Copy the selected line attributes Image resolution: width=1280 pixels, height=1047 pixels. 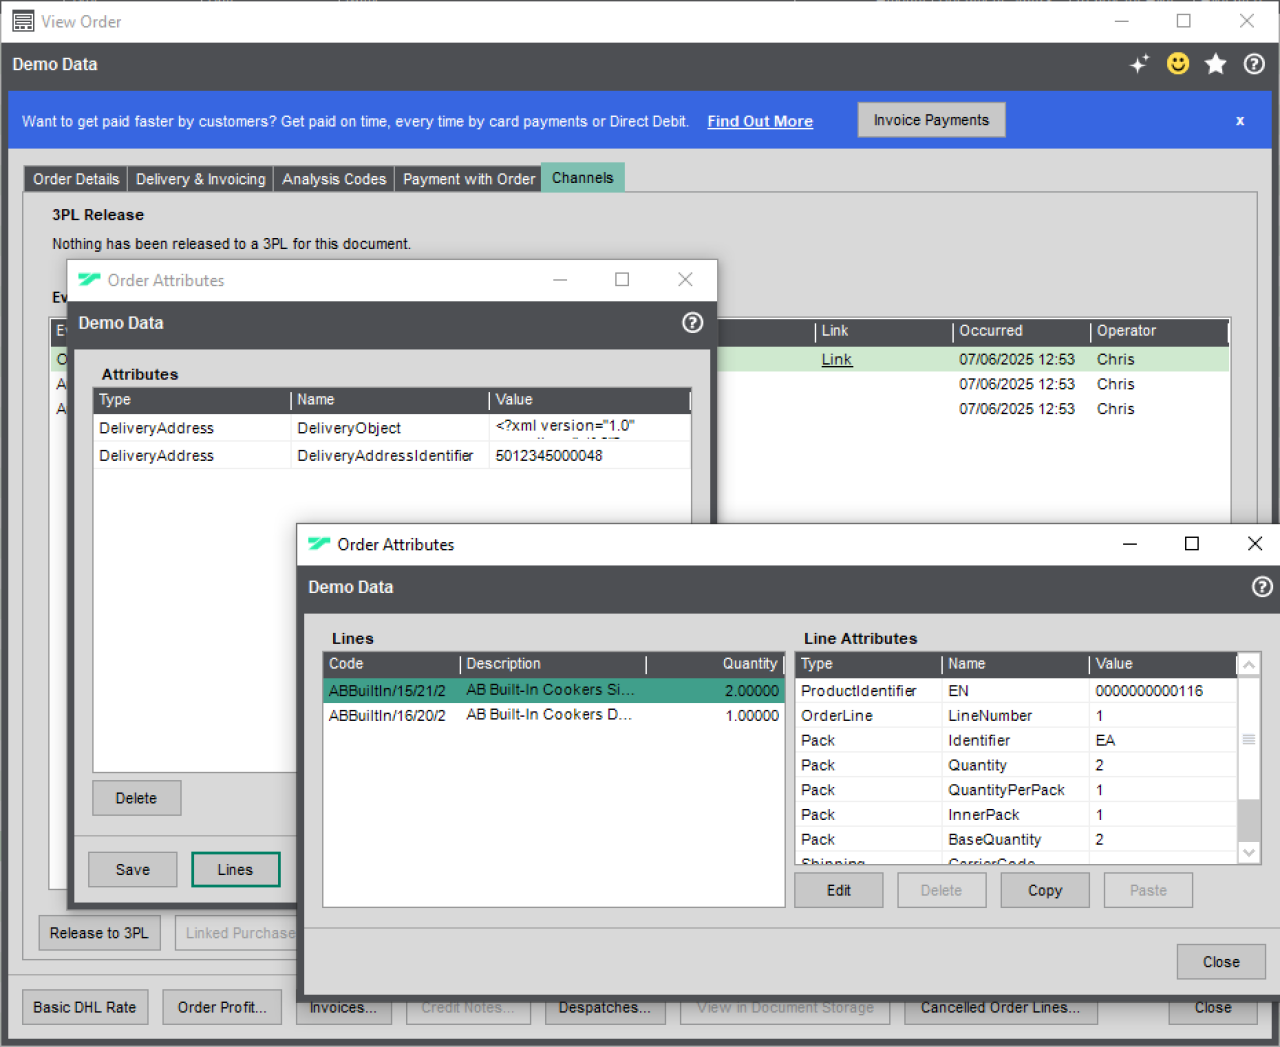(1045, 890)
